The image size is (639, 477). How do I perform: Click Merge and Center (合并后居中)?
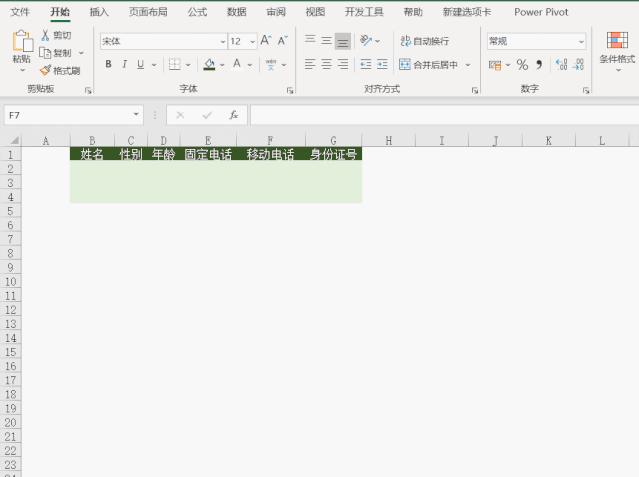point(428,64)
